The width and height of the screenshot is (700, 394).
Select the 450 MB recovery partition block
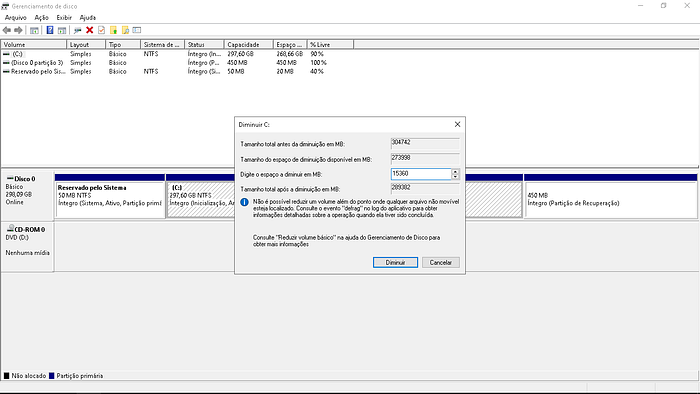[x=611, y=196]
